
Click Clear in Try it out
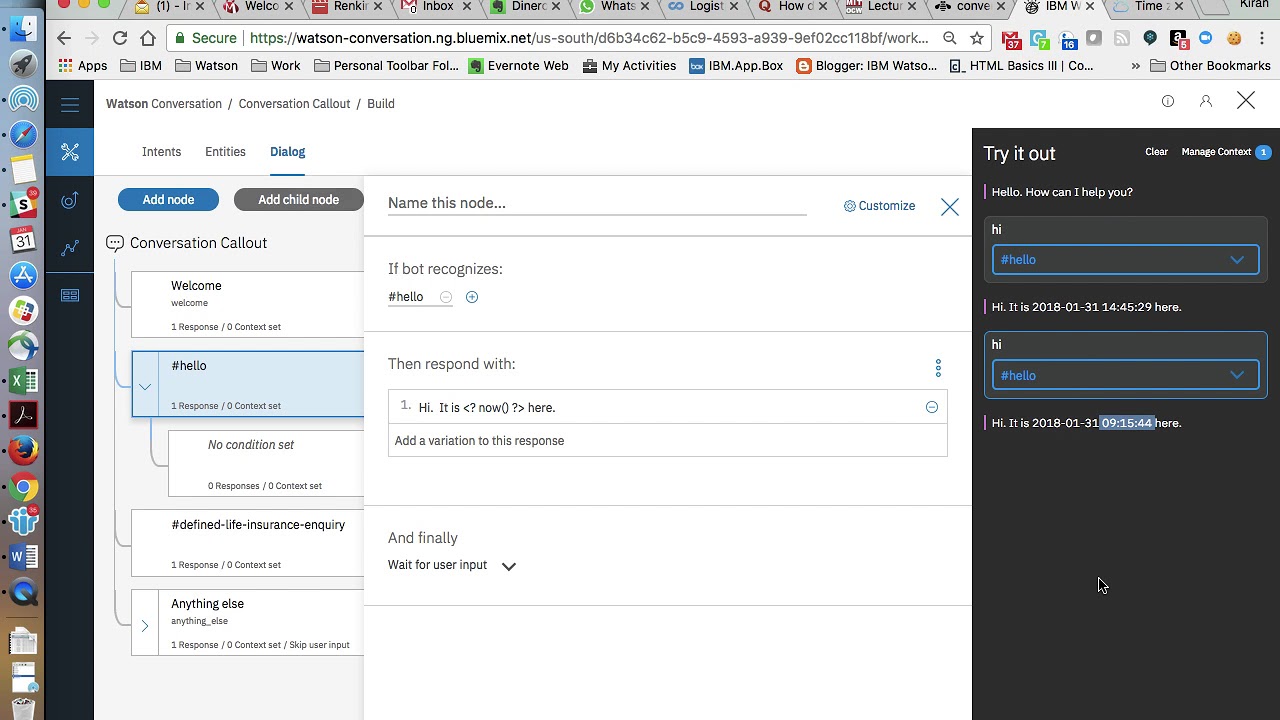click(x=1156, y=152)
